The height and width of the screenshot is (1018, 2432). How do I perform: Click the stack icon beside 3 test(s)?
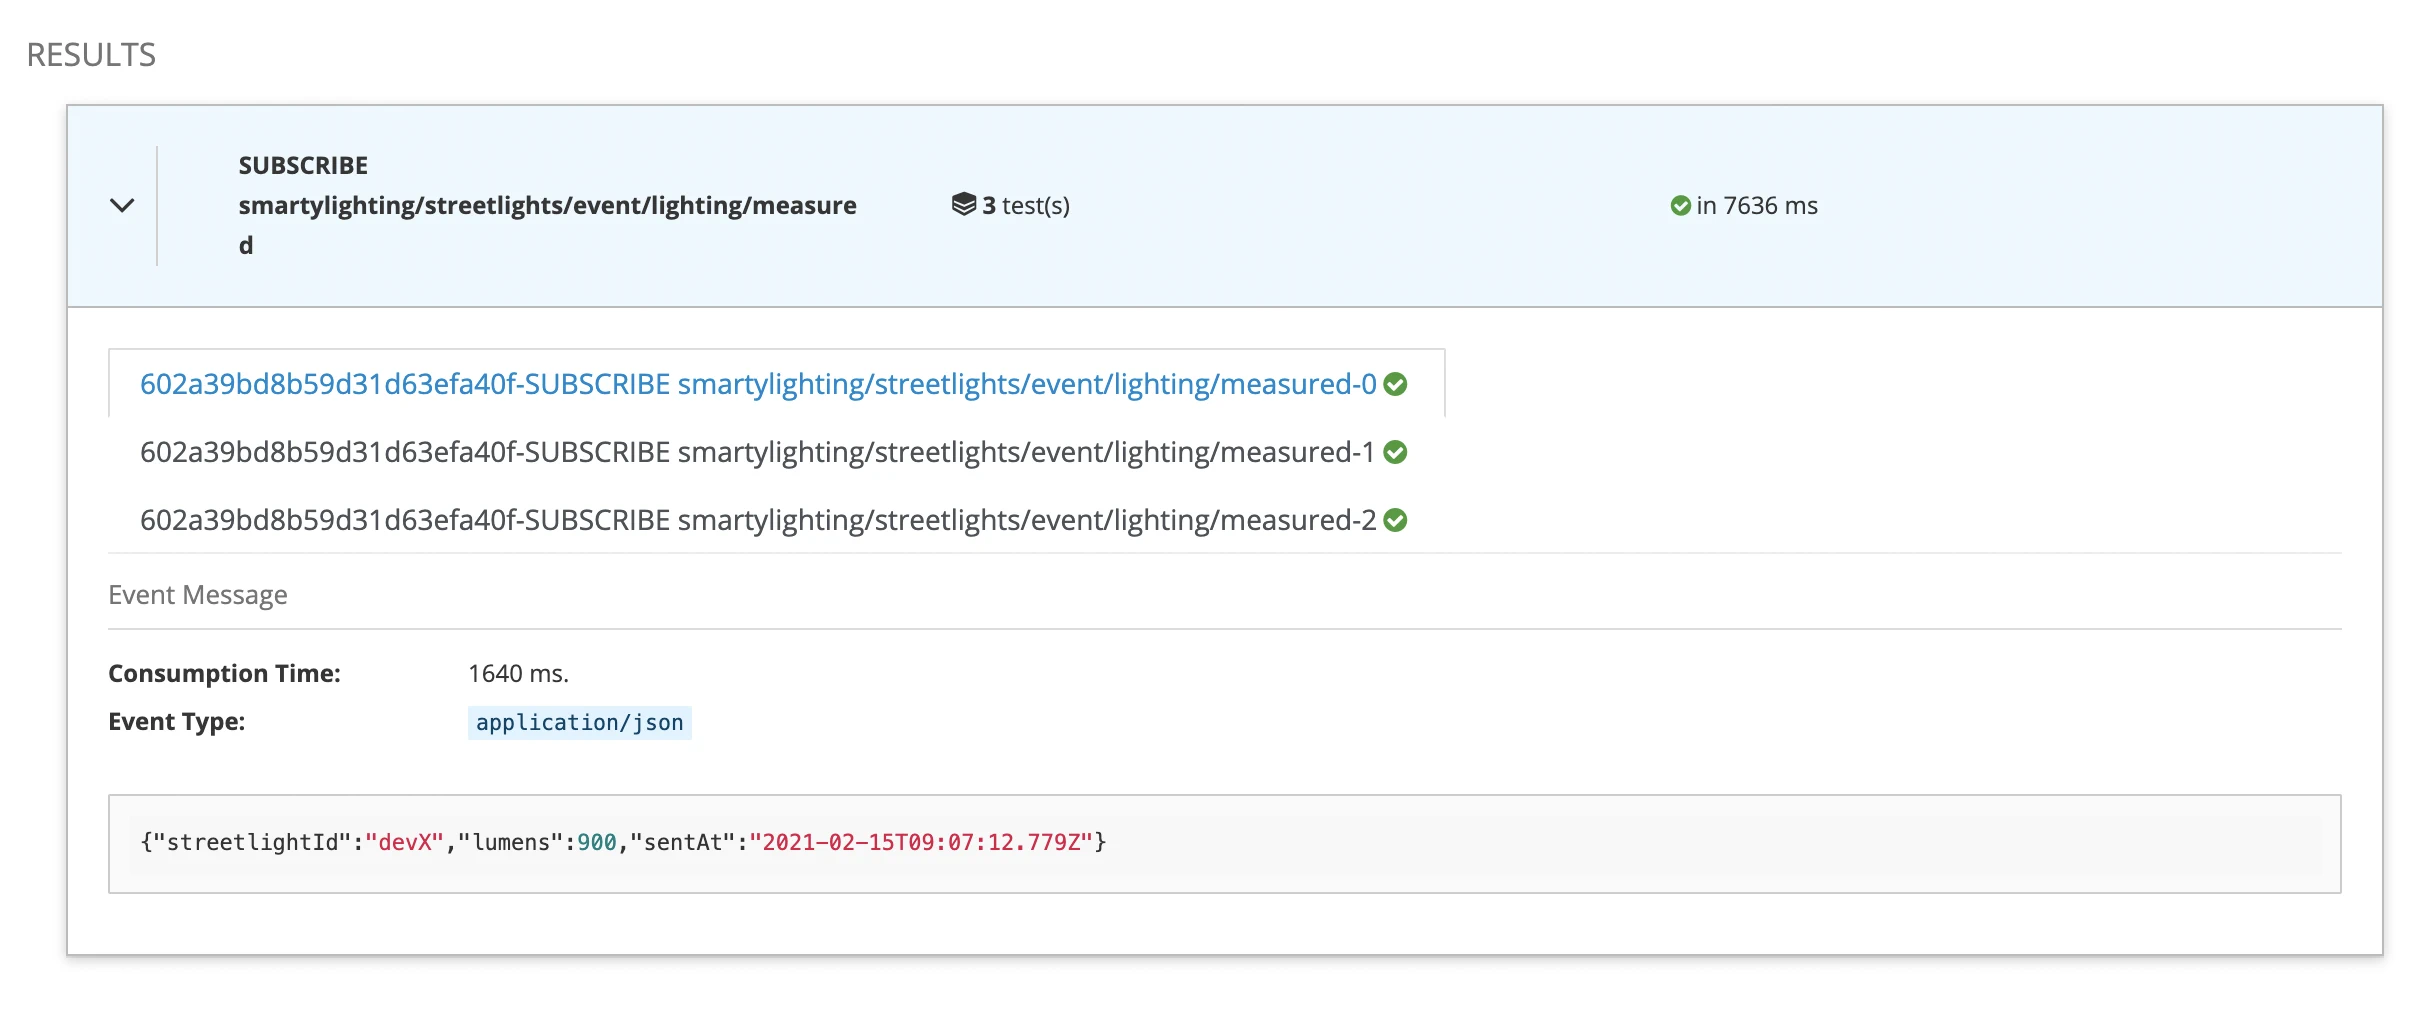coord(963,205)
